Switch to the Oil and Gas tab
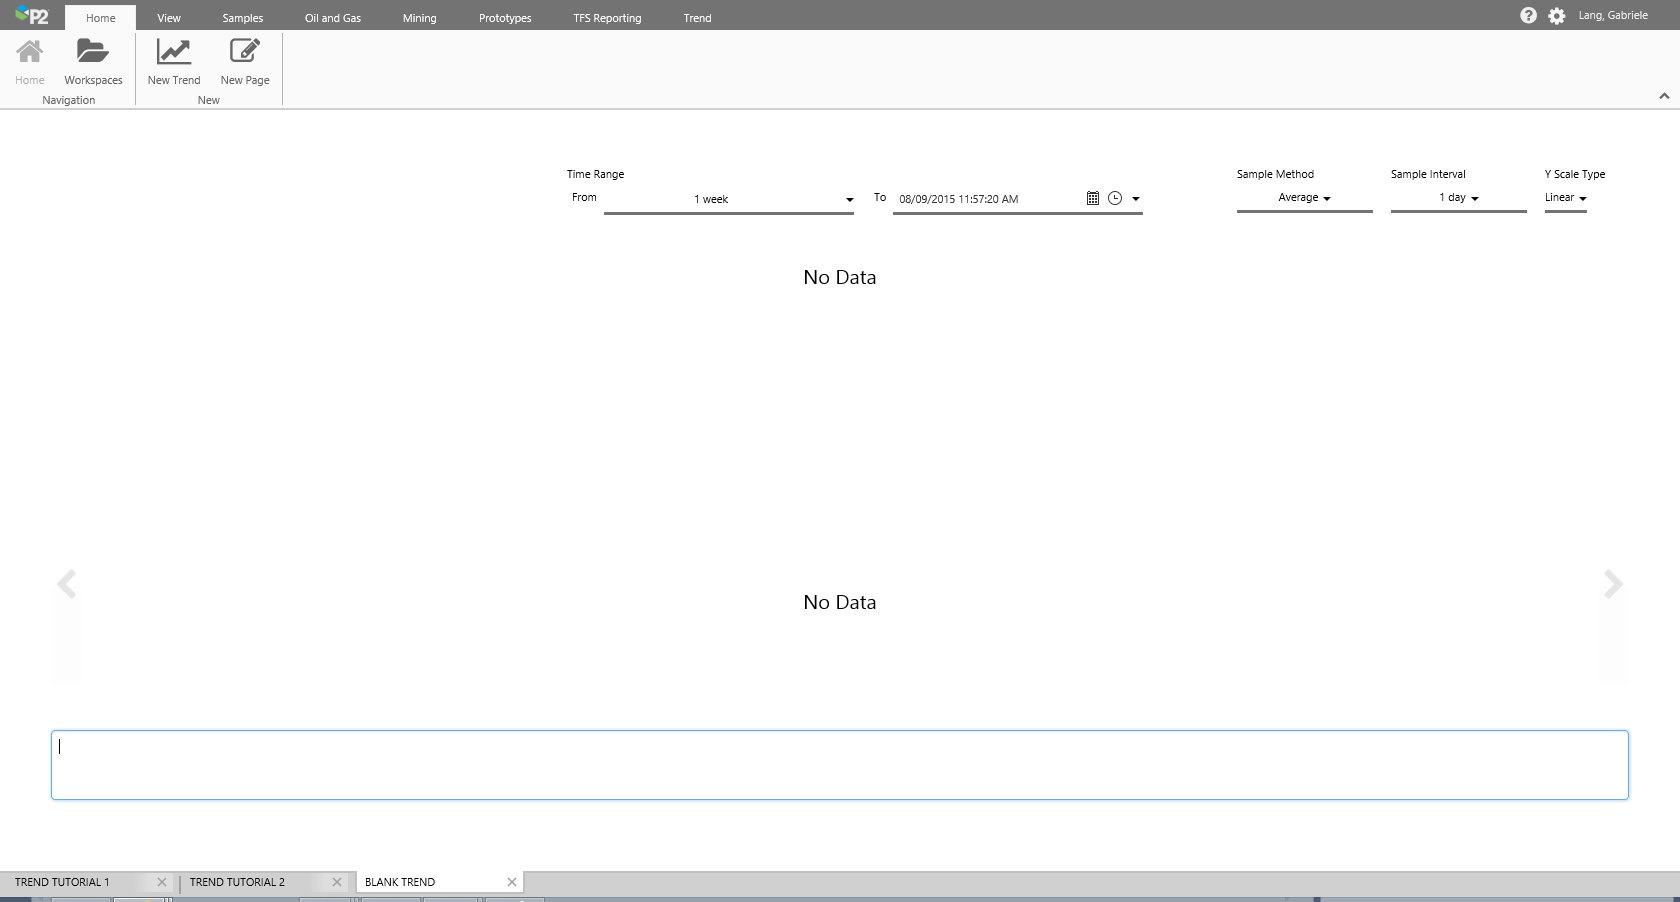The width and height of the screenshot is (1680, 902). [333, 18]
